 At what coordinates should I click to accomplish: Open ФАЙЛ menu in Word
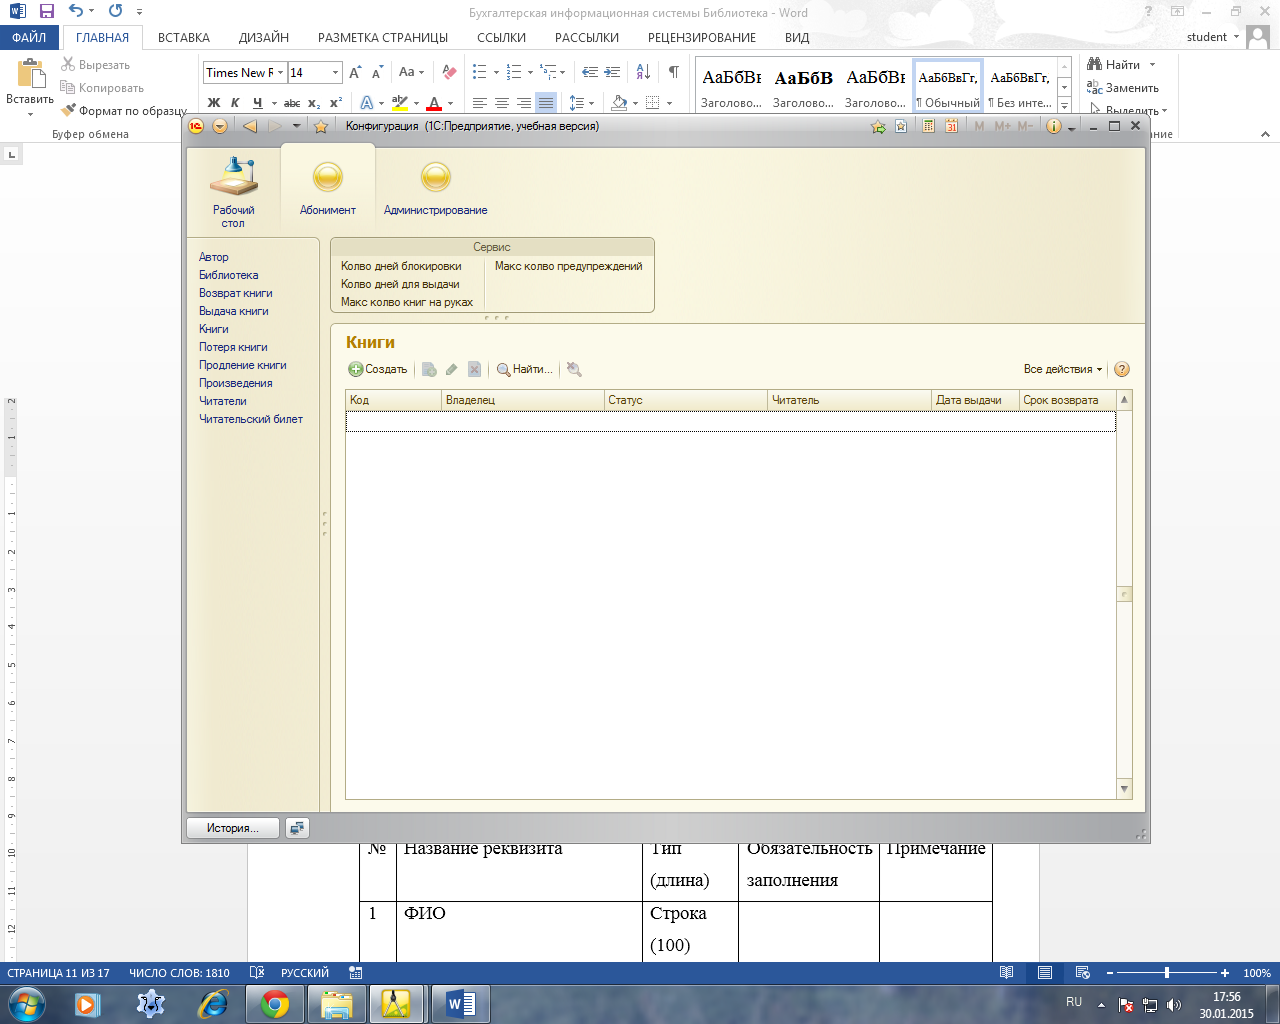[30, 37]
